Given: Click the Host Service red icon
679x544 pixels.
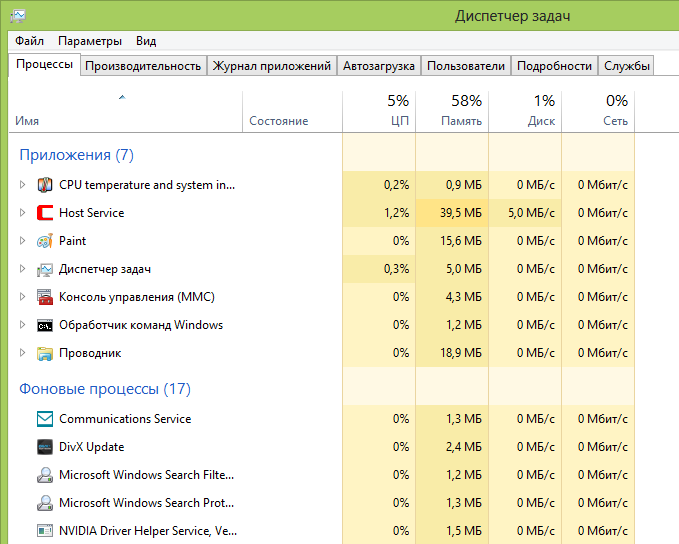Looking at the screenshot, I should tap(45, 213).
